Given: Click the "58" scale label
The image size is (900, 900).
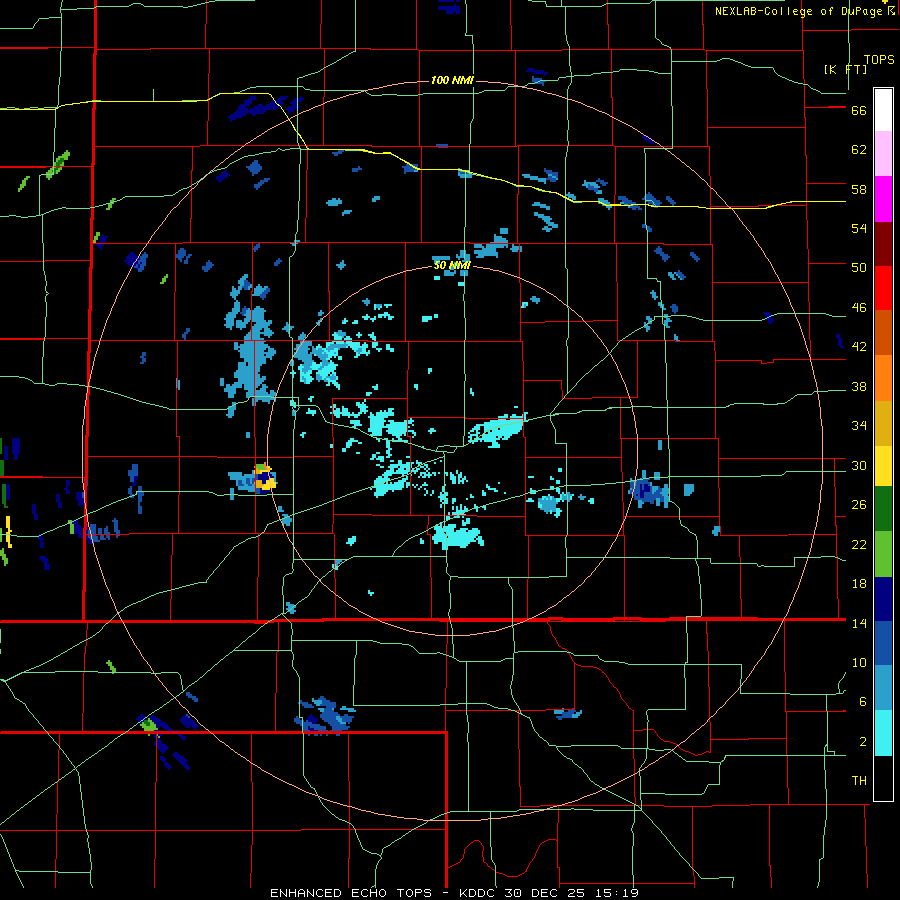Looking at the screenshot, I should click(859, 189).
